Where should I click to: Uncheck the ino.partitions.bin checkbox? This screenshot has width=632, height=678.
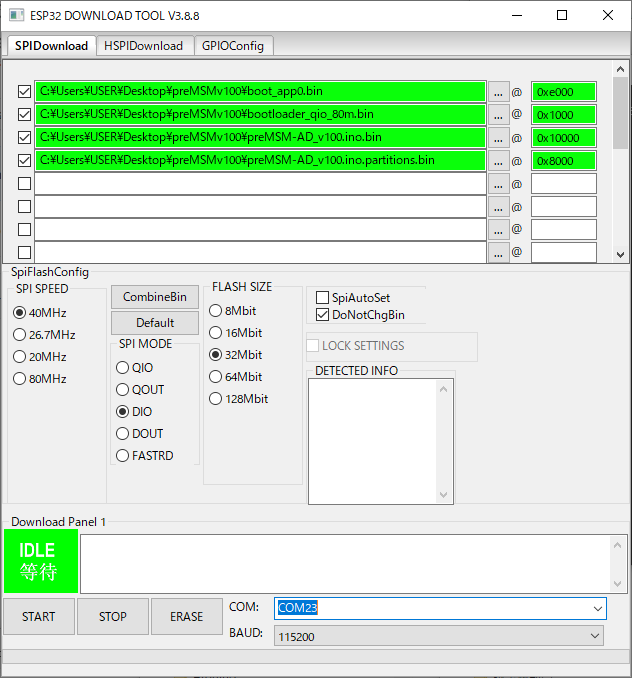pos(25,160)
